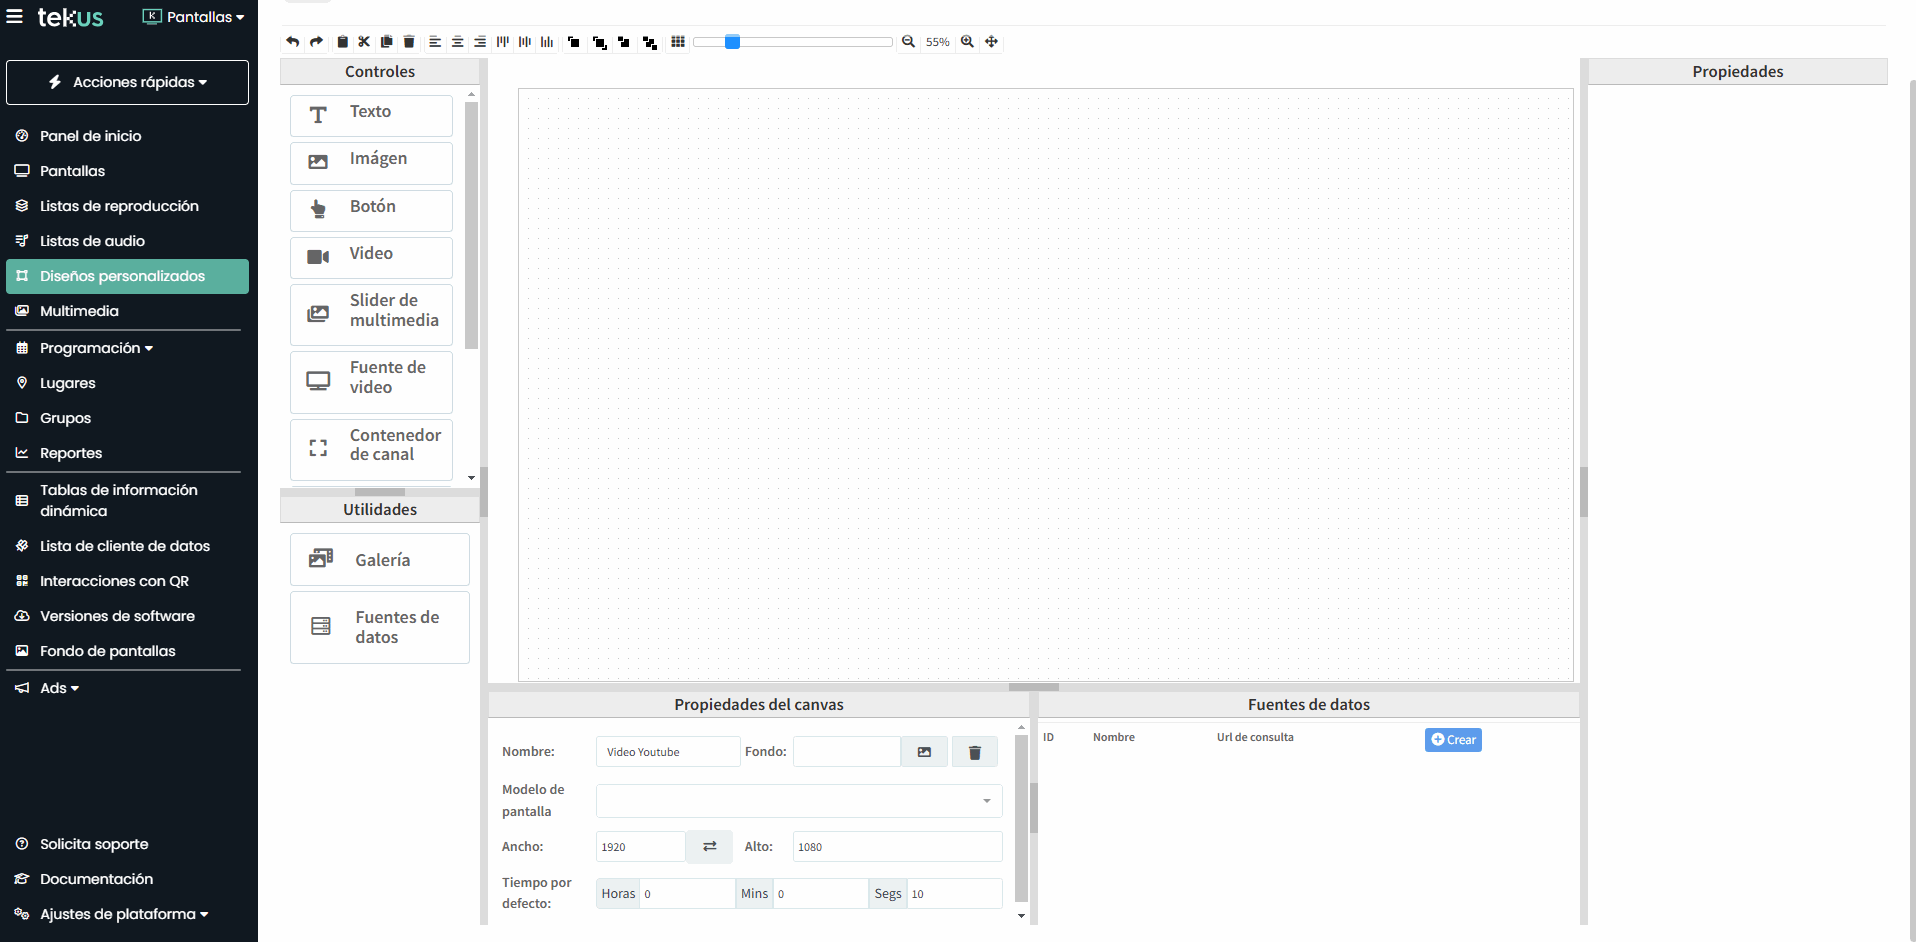Clear the Fondo with the trash button

(973, 751)
